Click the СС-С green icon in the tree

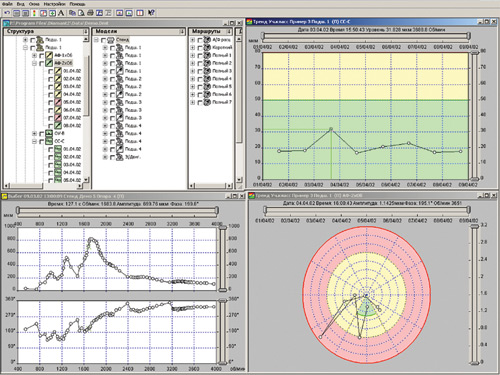[49, 141]
